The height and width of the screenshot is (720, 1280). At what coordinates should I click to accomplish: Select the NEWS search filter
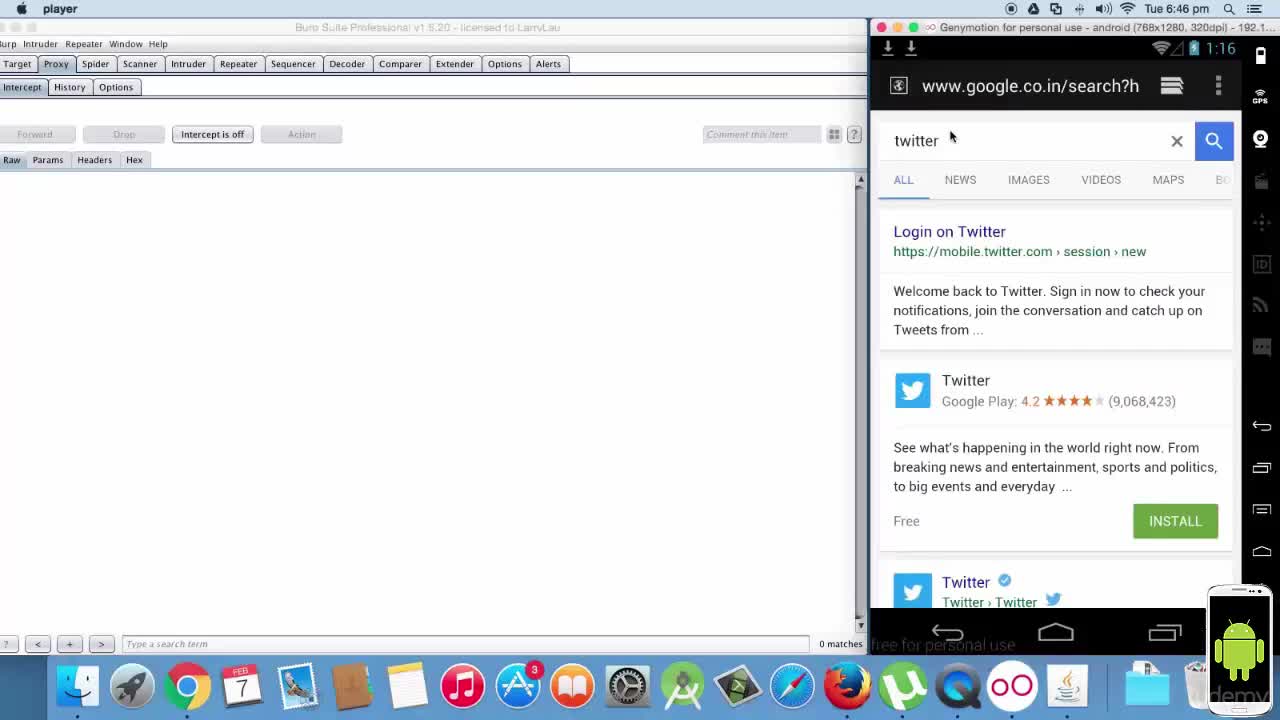pyautogui.click(x=960, y=180)
